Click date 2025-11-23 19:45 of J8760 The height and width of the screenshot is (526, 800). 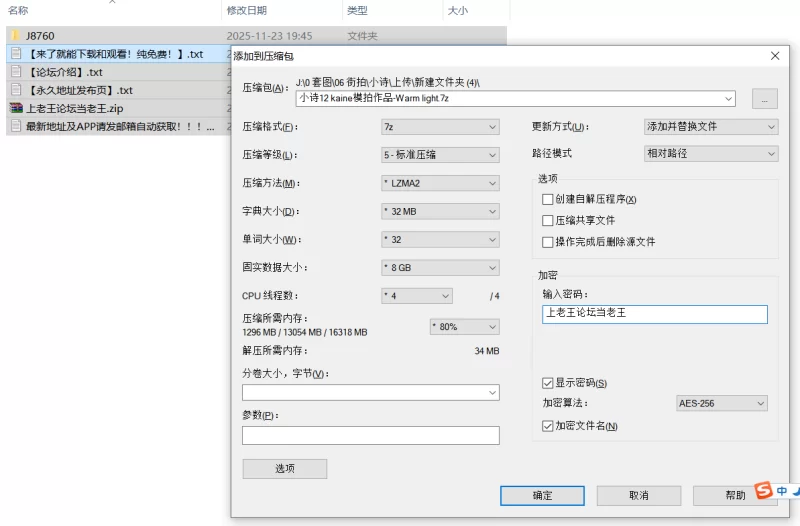(269, 36)
